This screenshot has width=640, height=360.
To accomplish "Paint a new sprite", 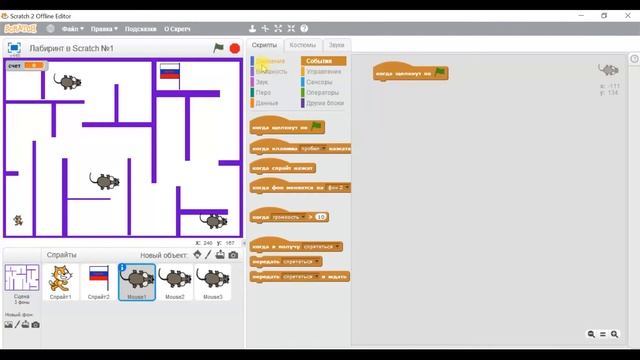I will pos(208,255).
